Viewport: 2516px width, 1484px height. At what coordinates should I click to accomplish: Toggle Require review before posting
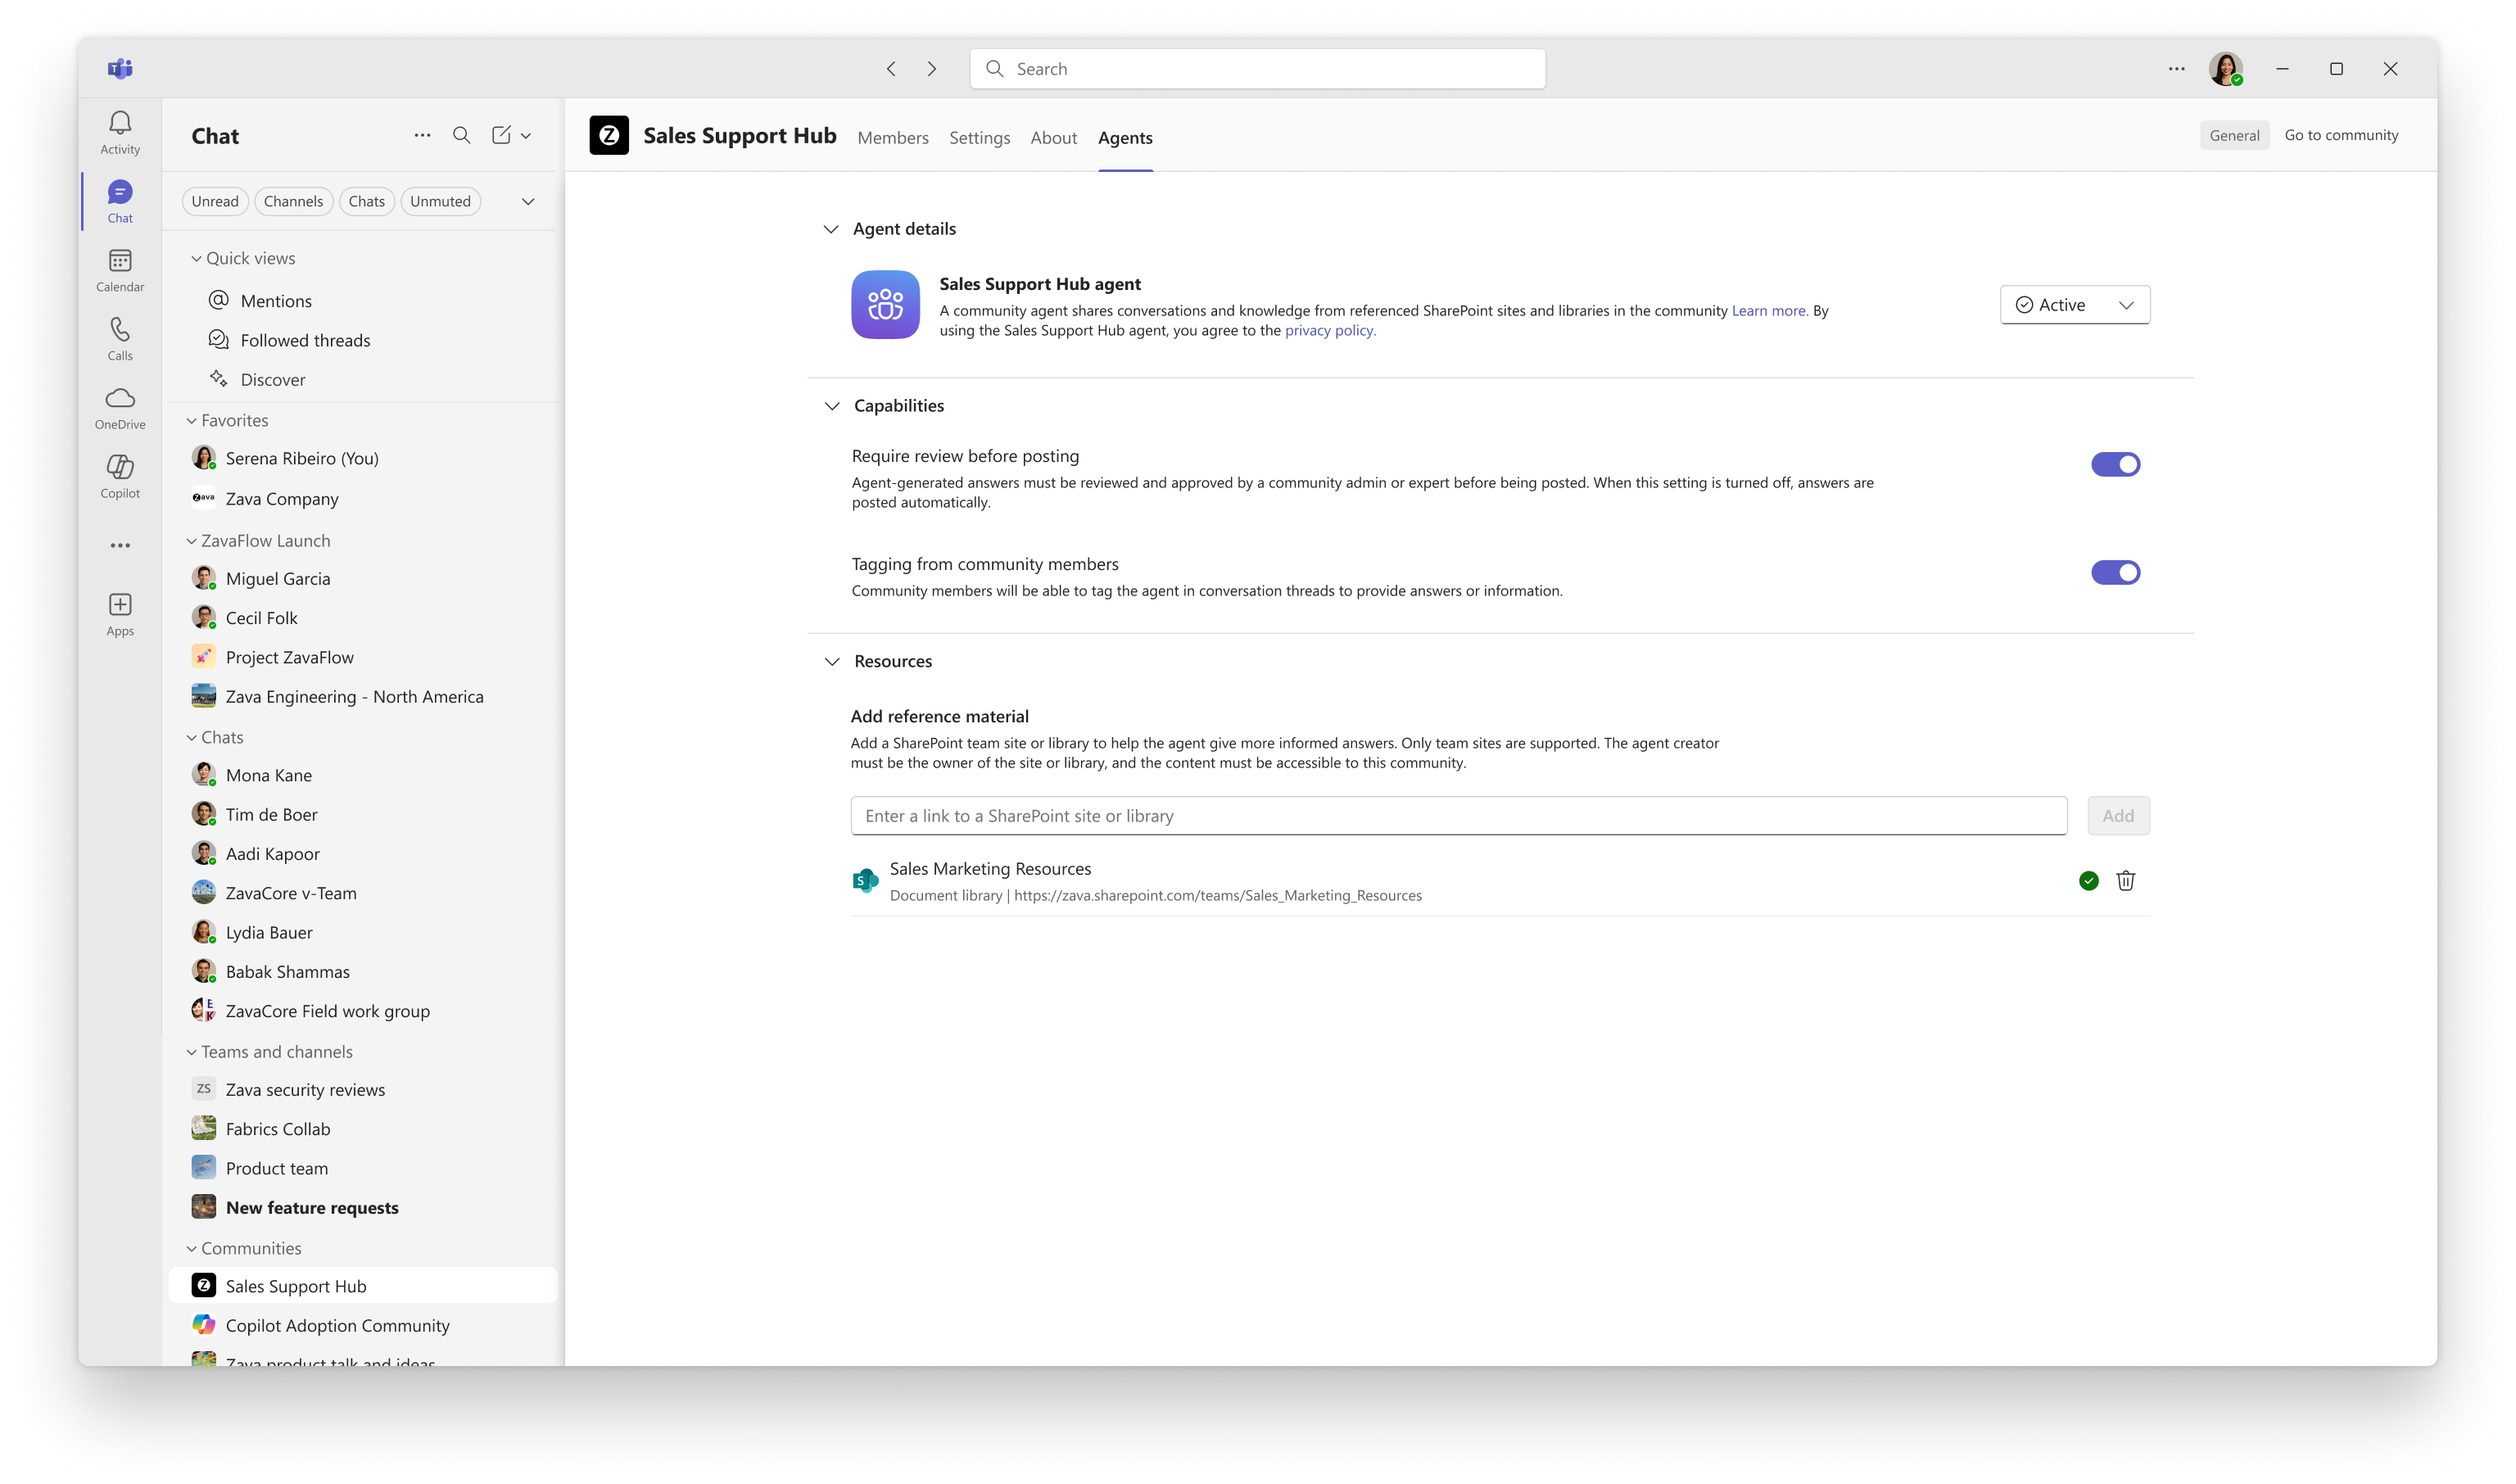point(2115,464)
